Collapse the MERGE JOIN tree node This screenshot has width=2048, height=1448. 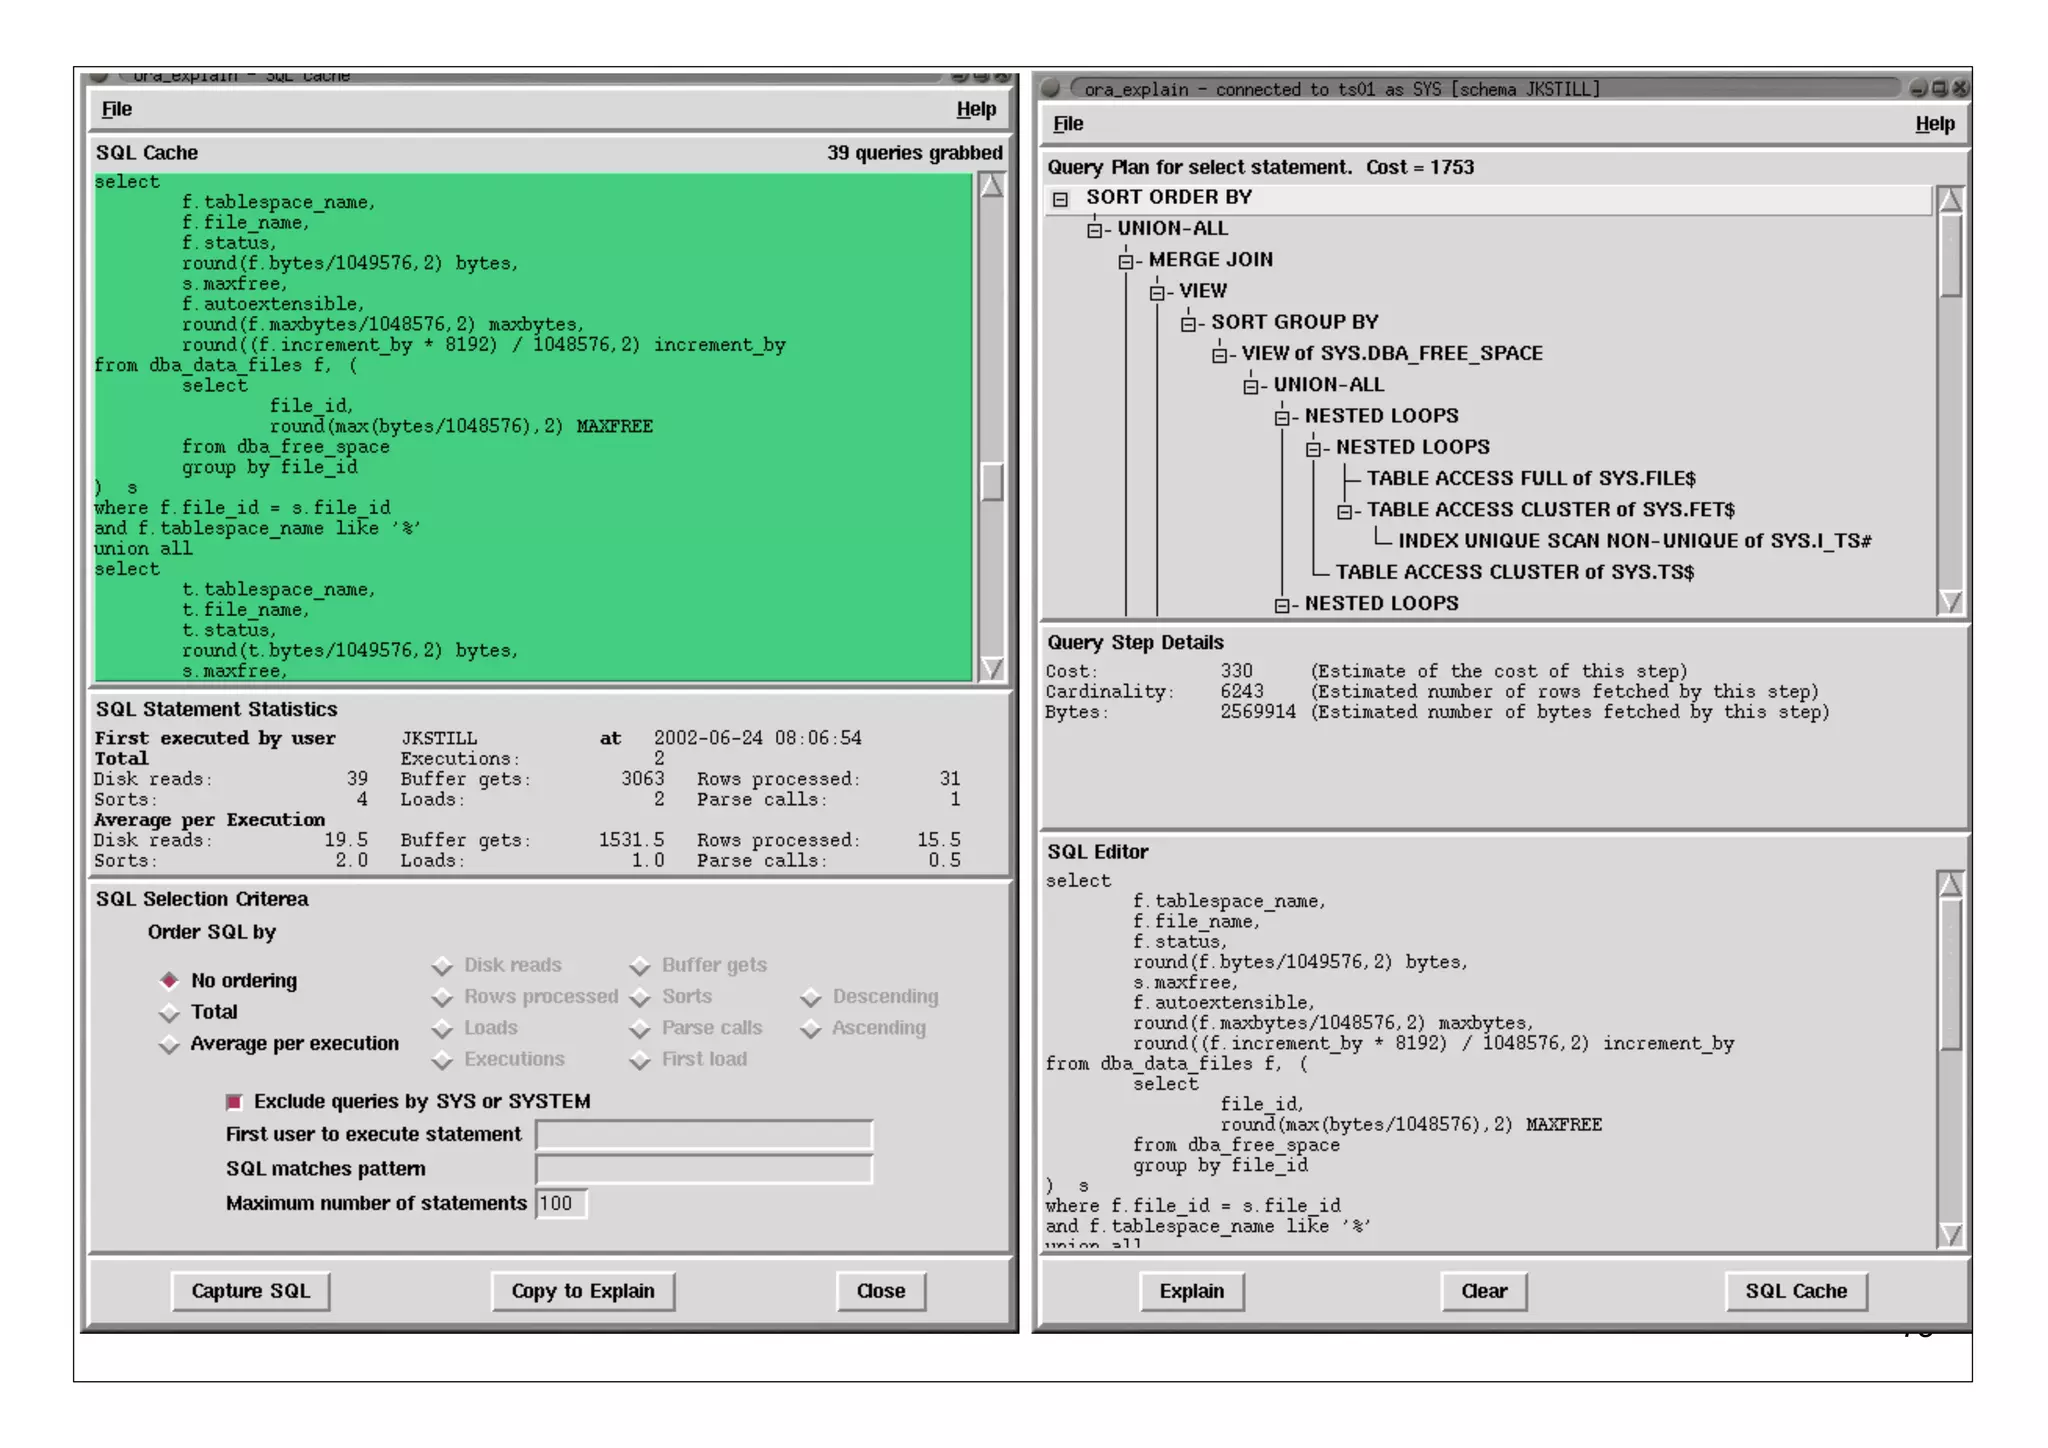click(1126, 261)
